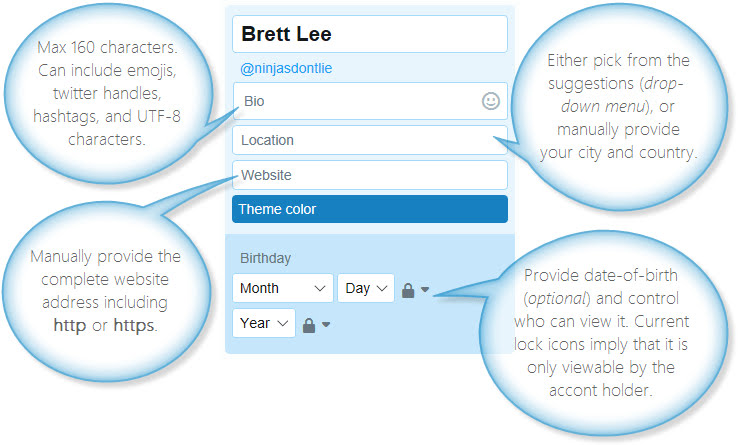This screenshot has width=738, height=445.
Task: Click into the Location field
Action: pos(370,140)
